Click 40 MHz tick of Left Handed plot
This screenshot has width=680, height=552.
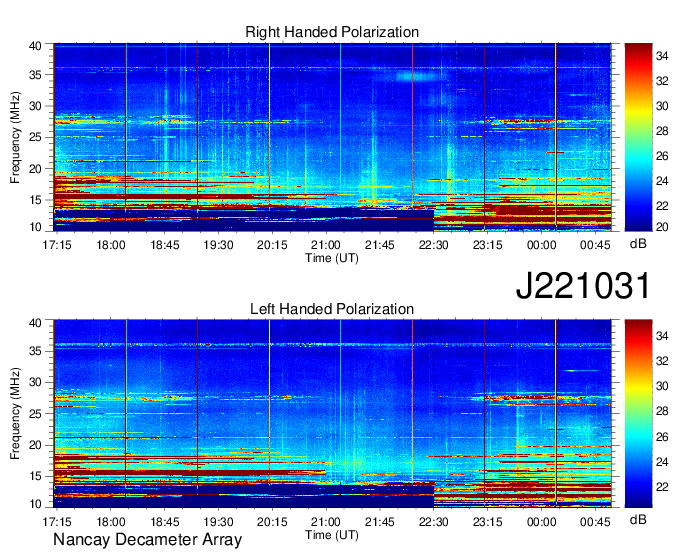(35, 323)
